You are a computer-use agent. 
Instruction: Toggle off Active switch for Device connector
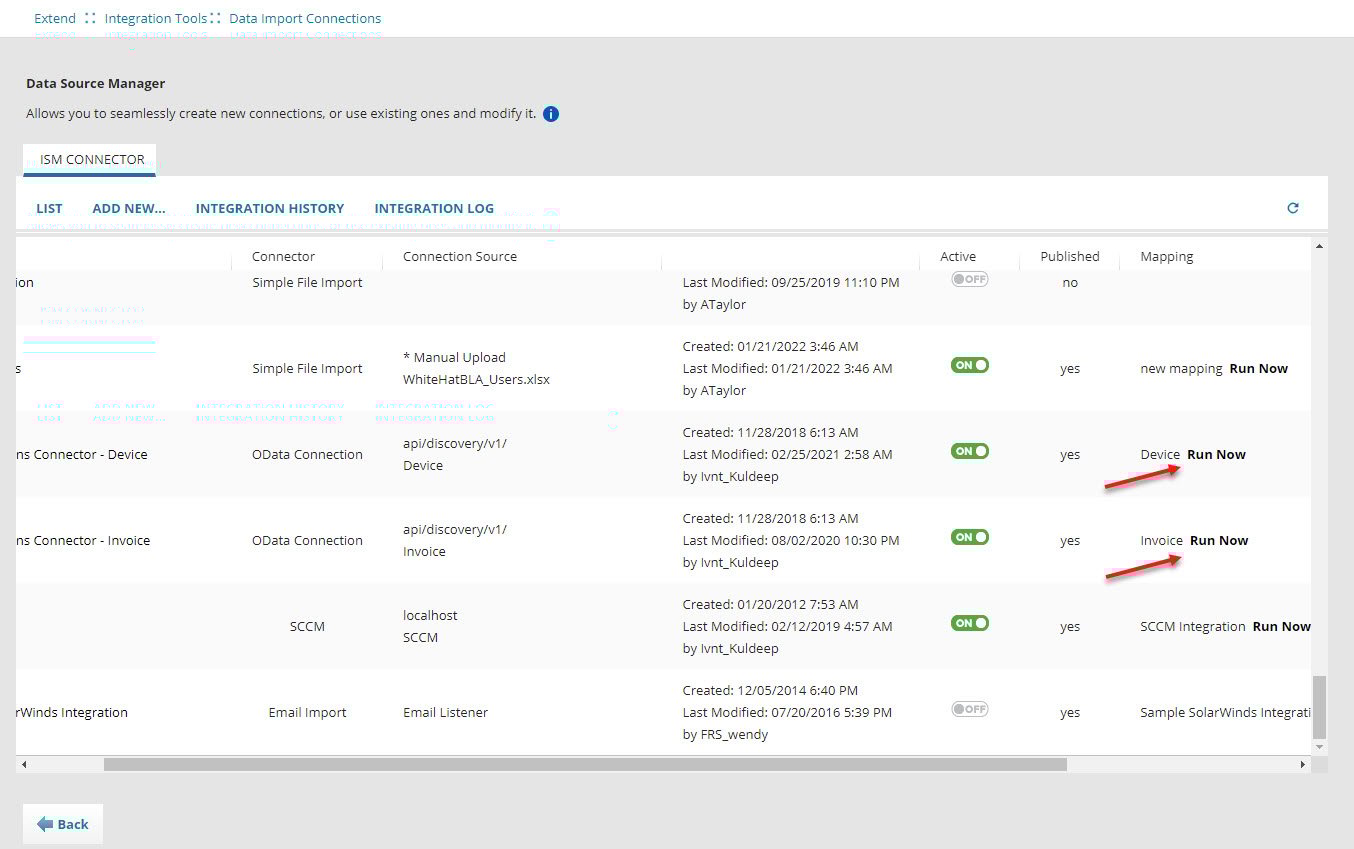[969, 451]
